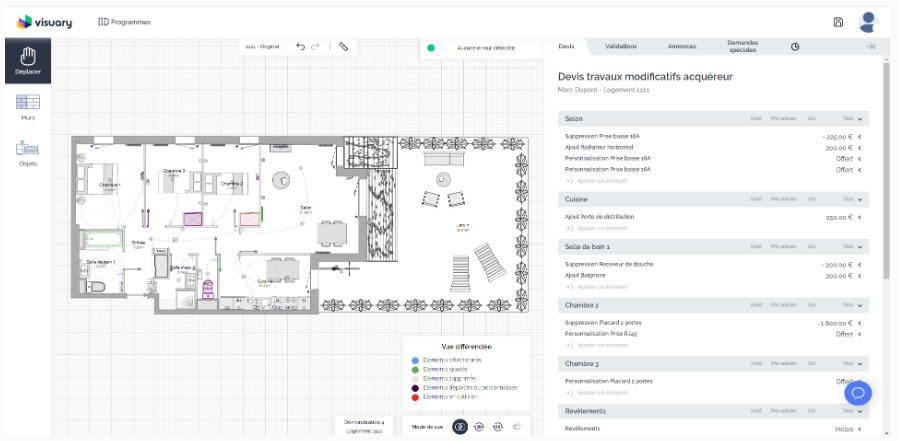Collapse the Cuisine section chevron

pos(860,200)
